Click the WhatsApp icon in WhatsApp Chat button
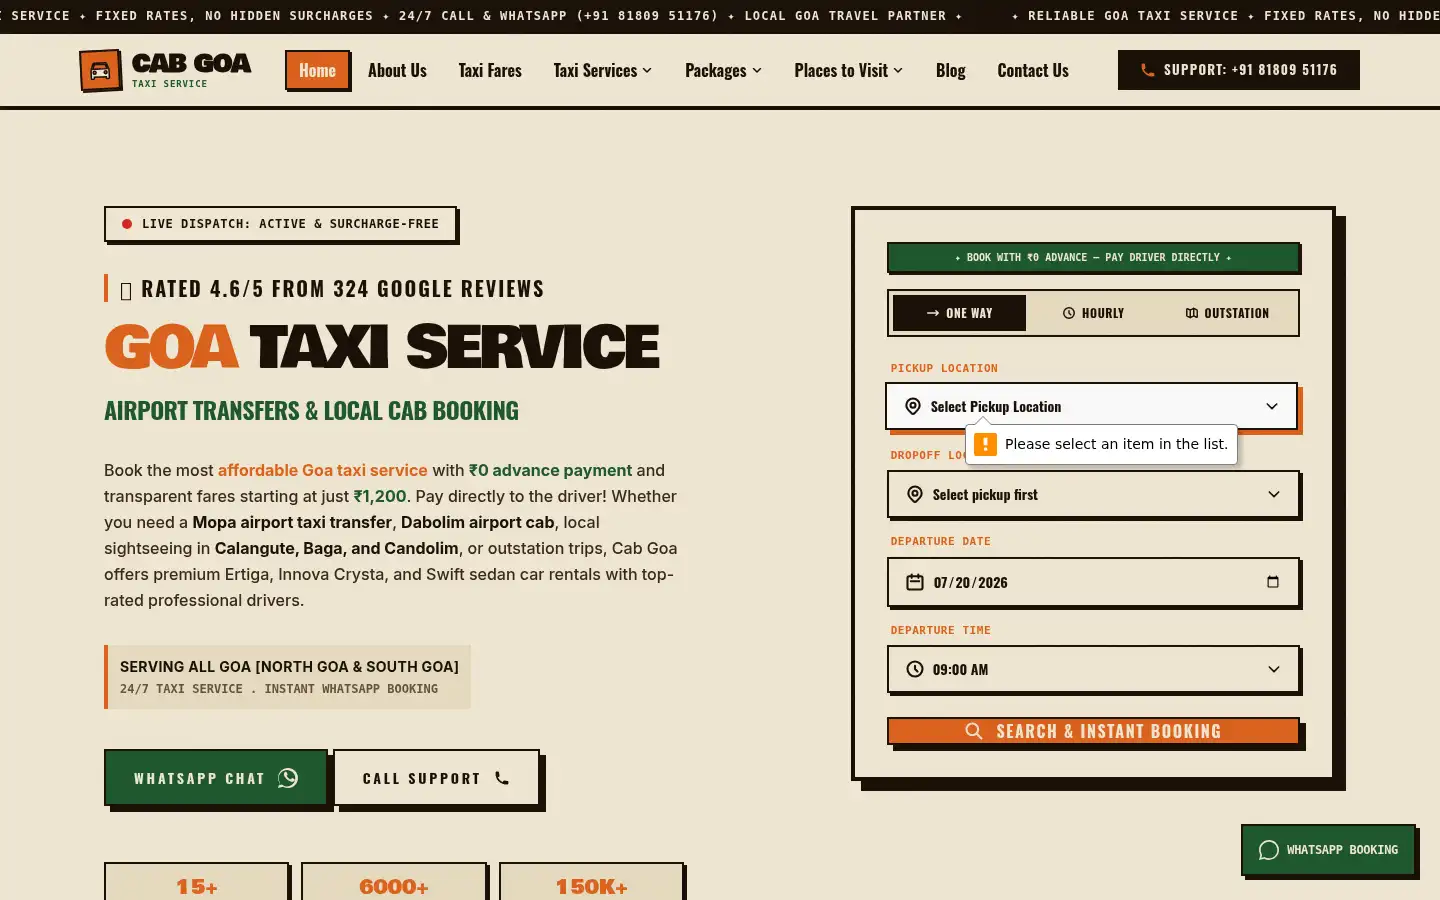This screenshot has width=1440, height=900. click(288, 778)
